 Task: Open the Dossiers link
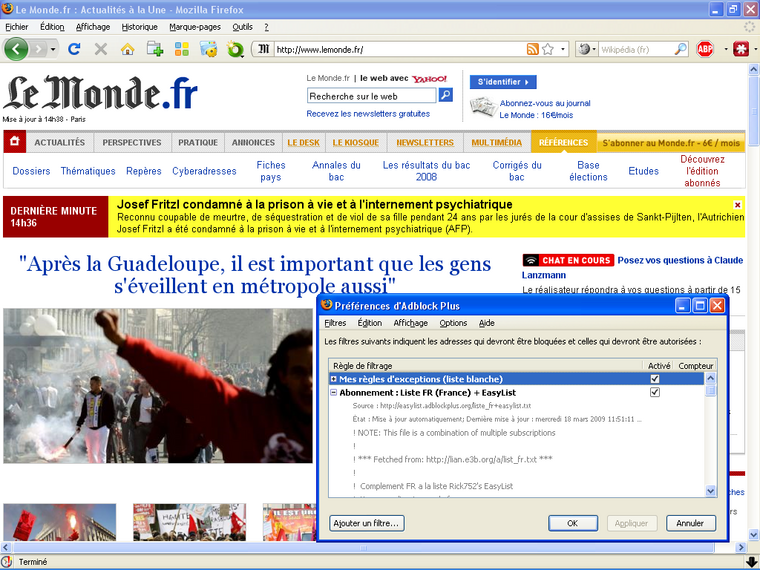coord(31,171)
